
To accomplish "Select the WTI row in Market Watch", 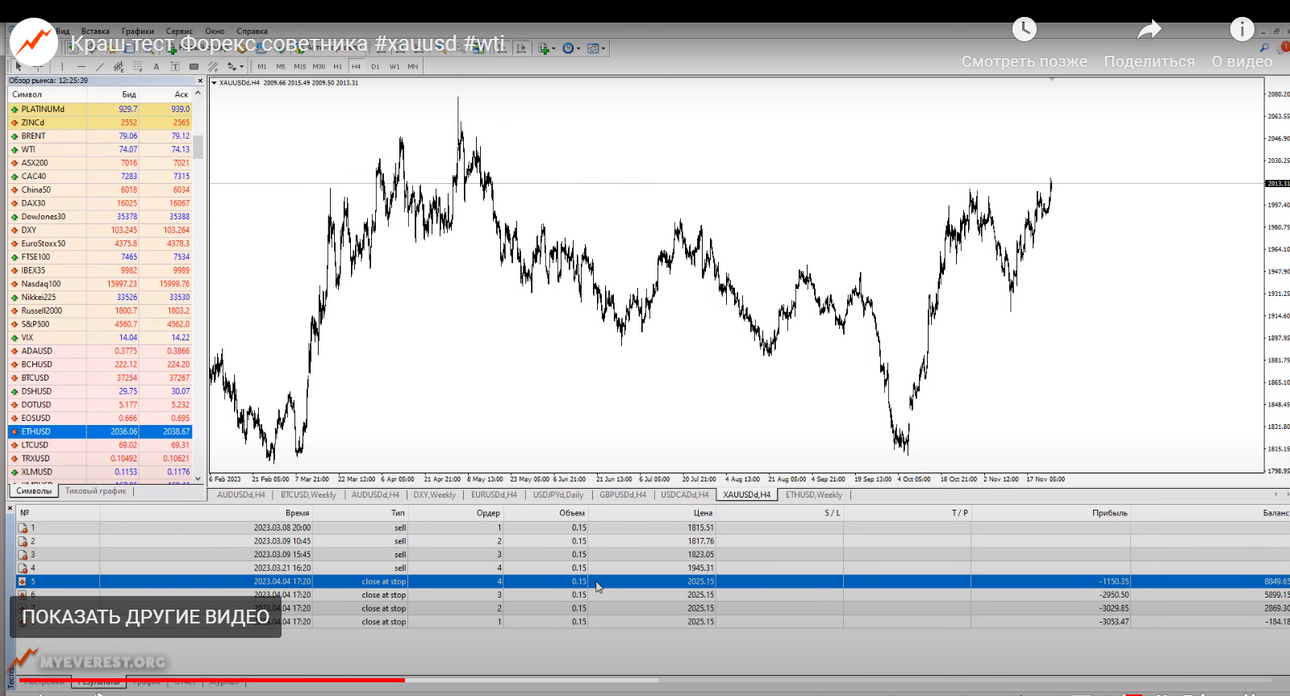I will tap(100, 149).
